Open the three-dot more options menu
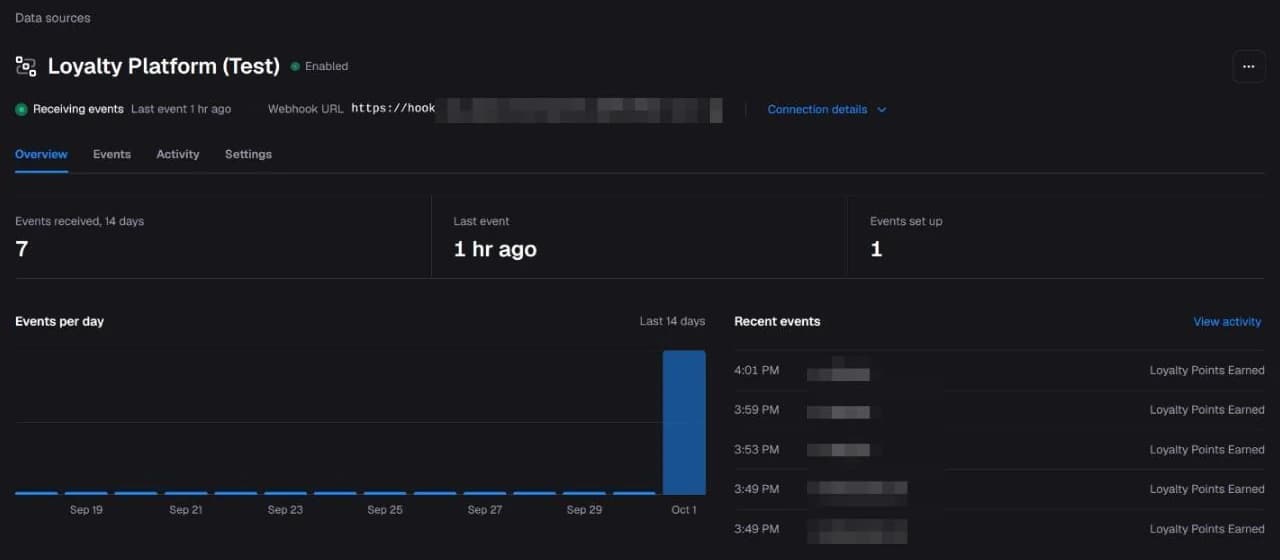Screen dimensions: 1280x560 coord(1248,66)
